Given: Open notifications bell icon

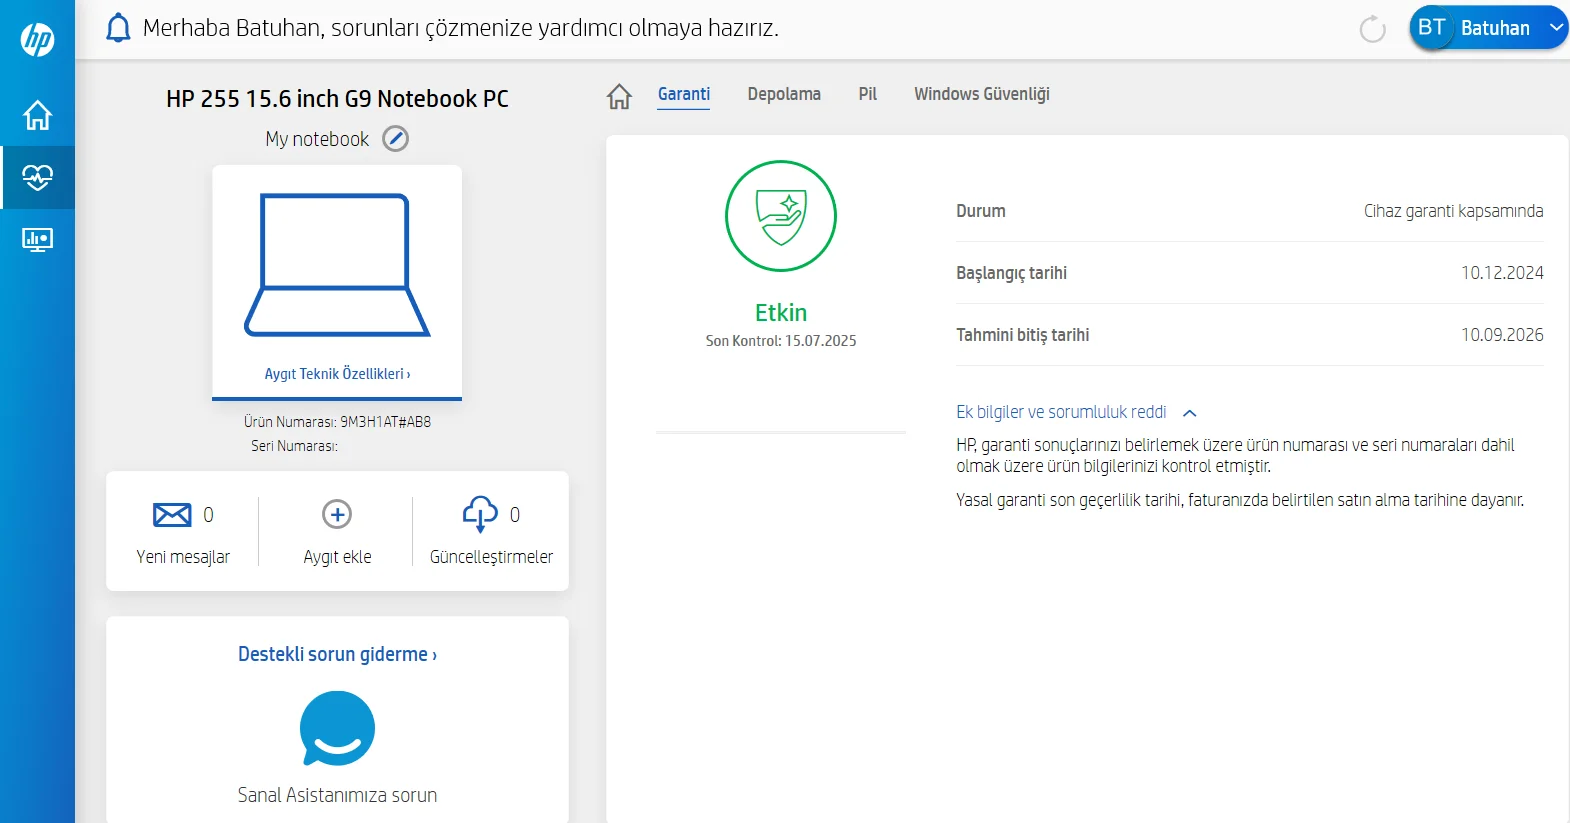Looking at the screenshot, I should [x=118, y=28].
